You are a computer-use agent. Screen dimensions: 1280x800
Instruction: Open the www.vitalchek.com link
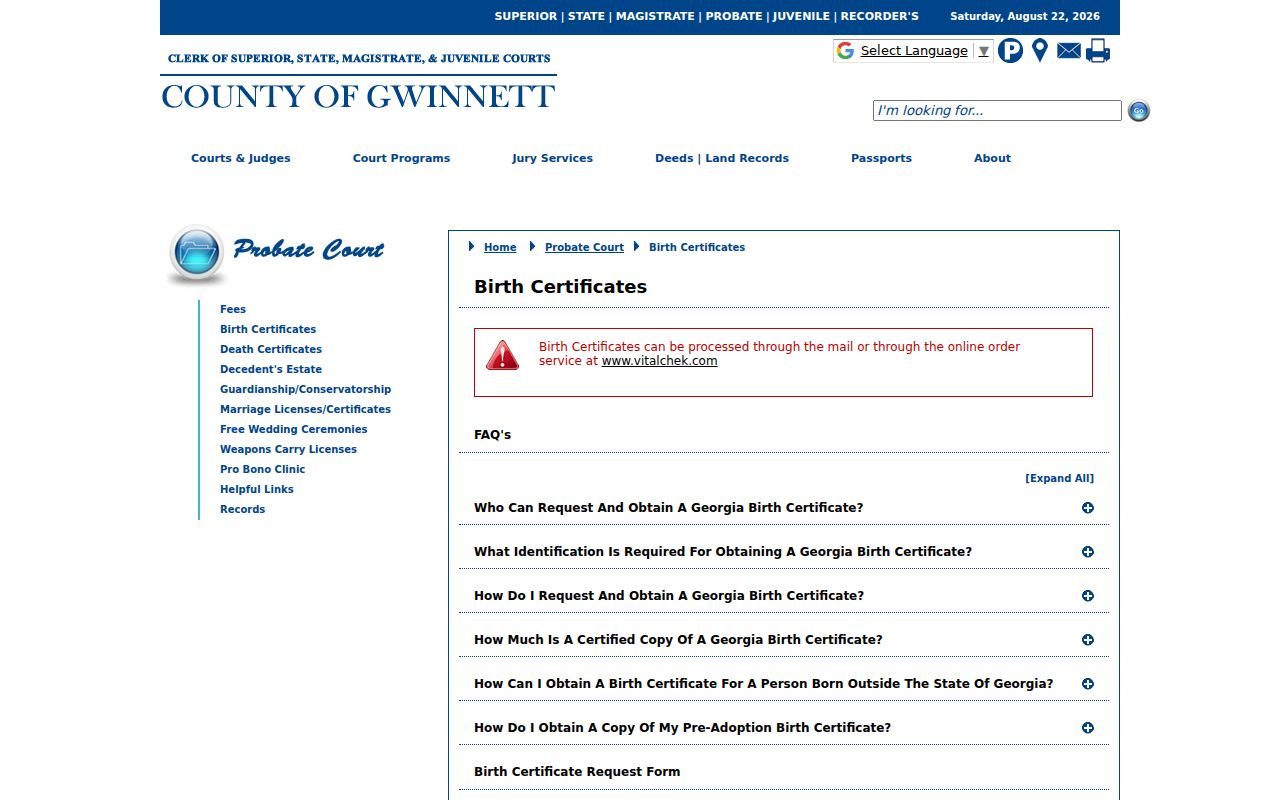659,361
